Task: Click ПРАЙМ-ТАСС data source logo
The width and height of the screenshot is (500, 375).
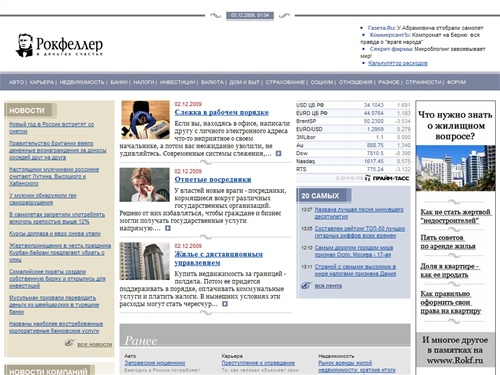Action: tap(387, 178)
